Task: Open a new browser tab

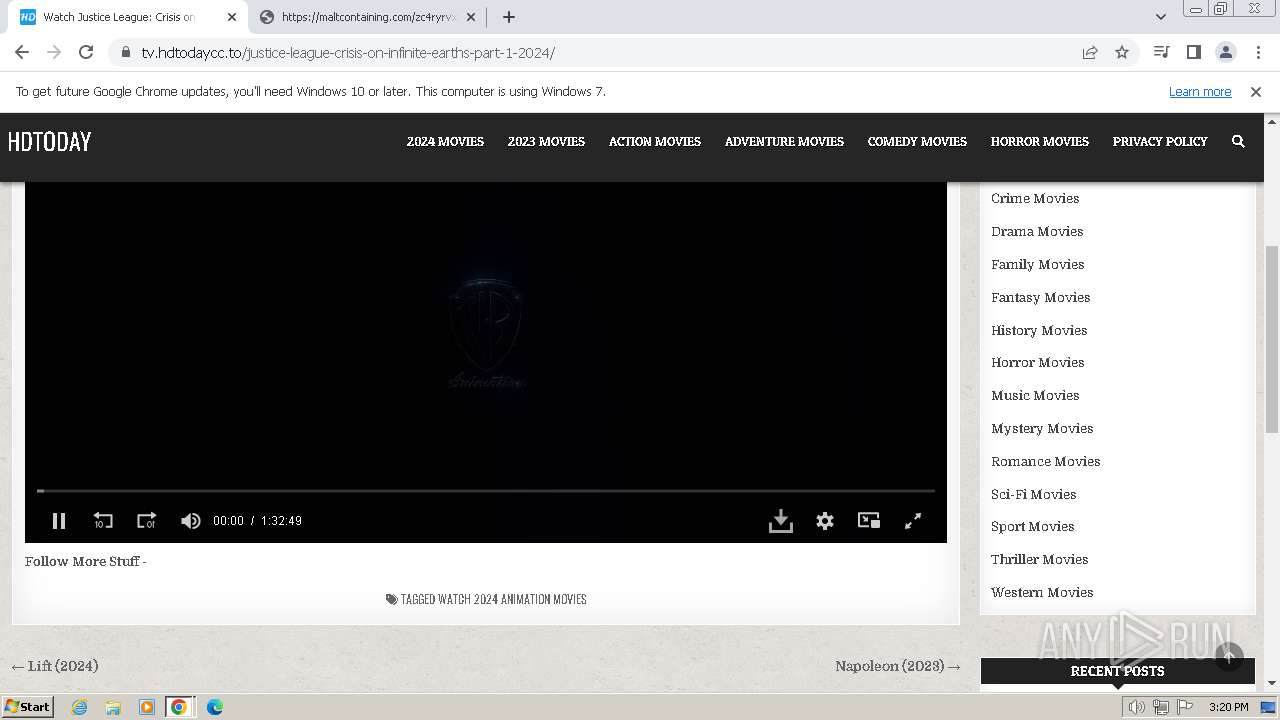Action: point(509,17)
